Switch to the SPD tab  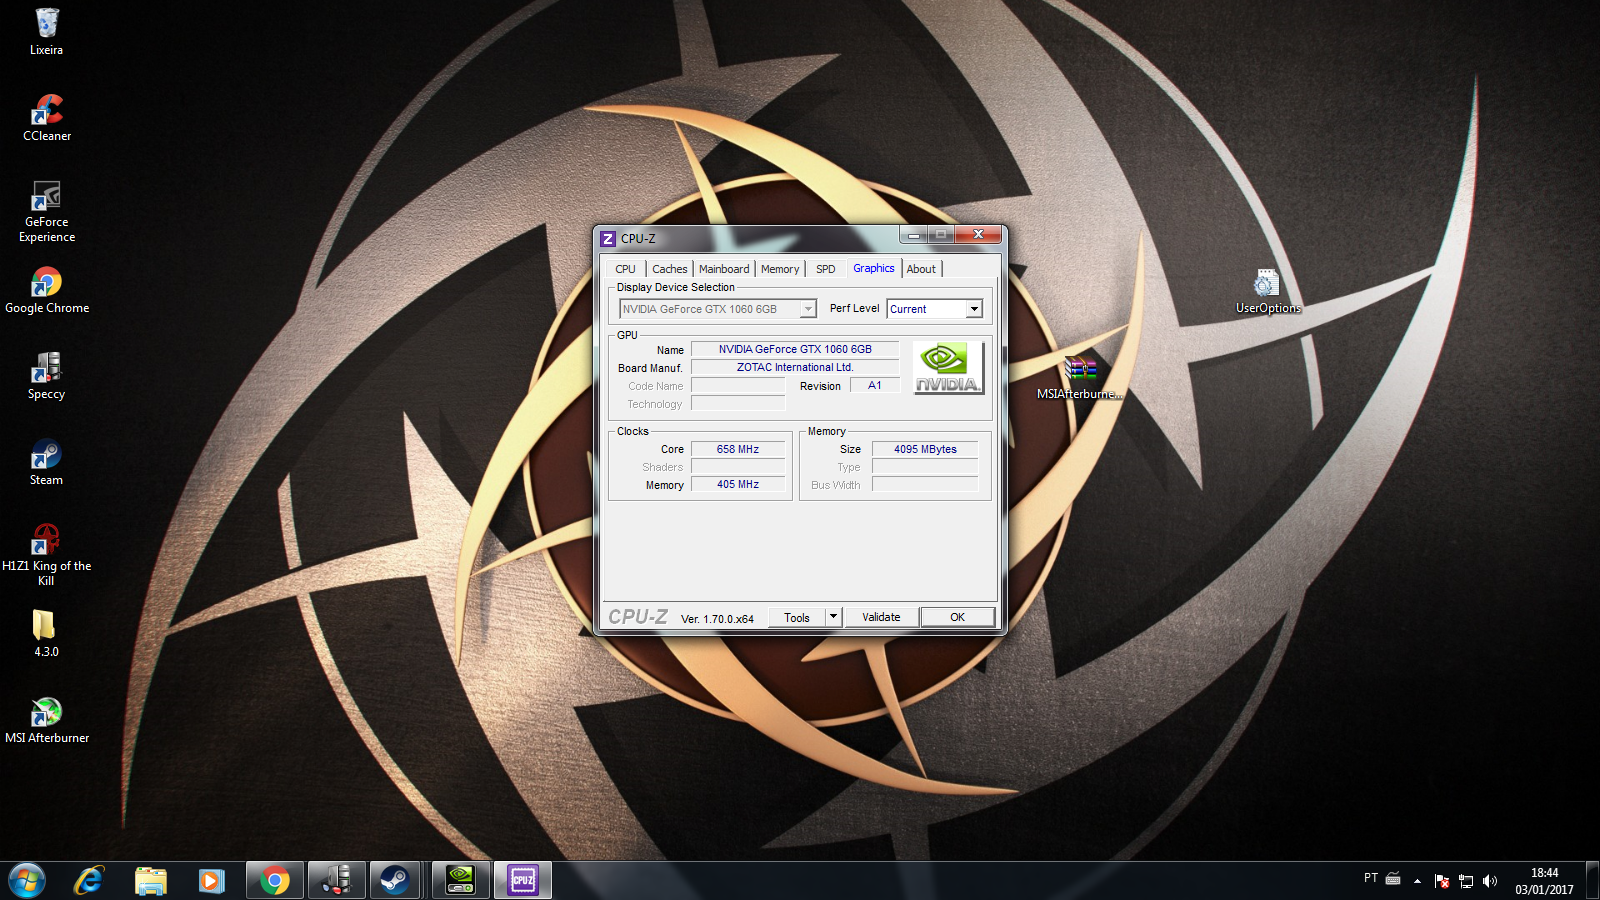[826, 269]
